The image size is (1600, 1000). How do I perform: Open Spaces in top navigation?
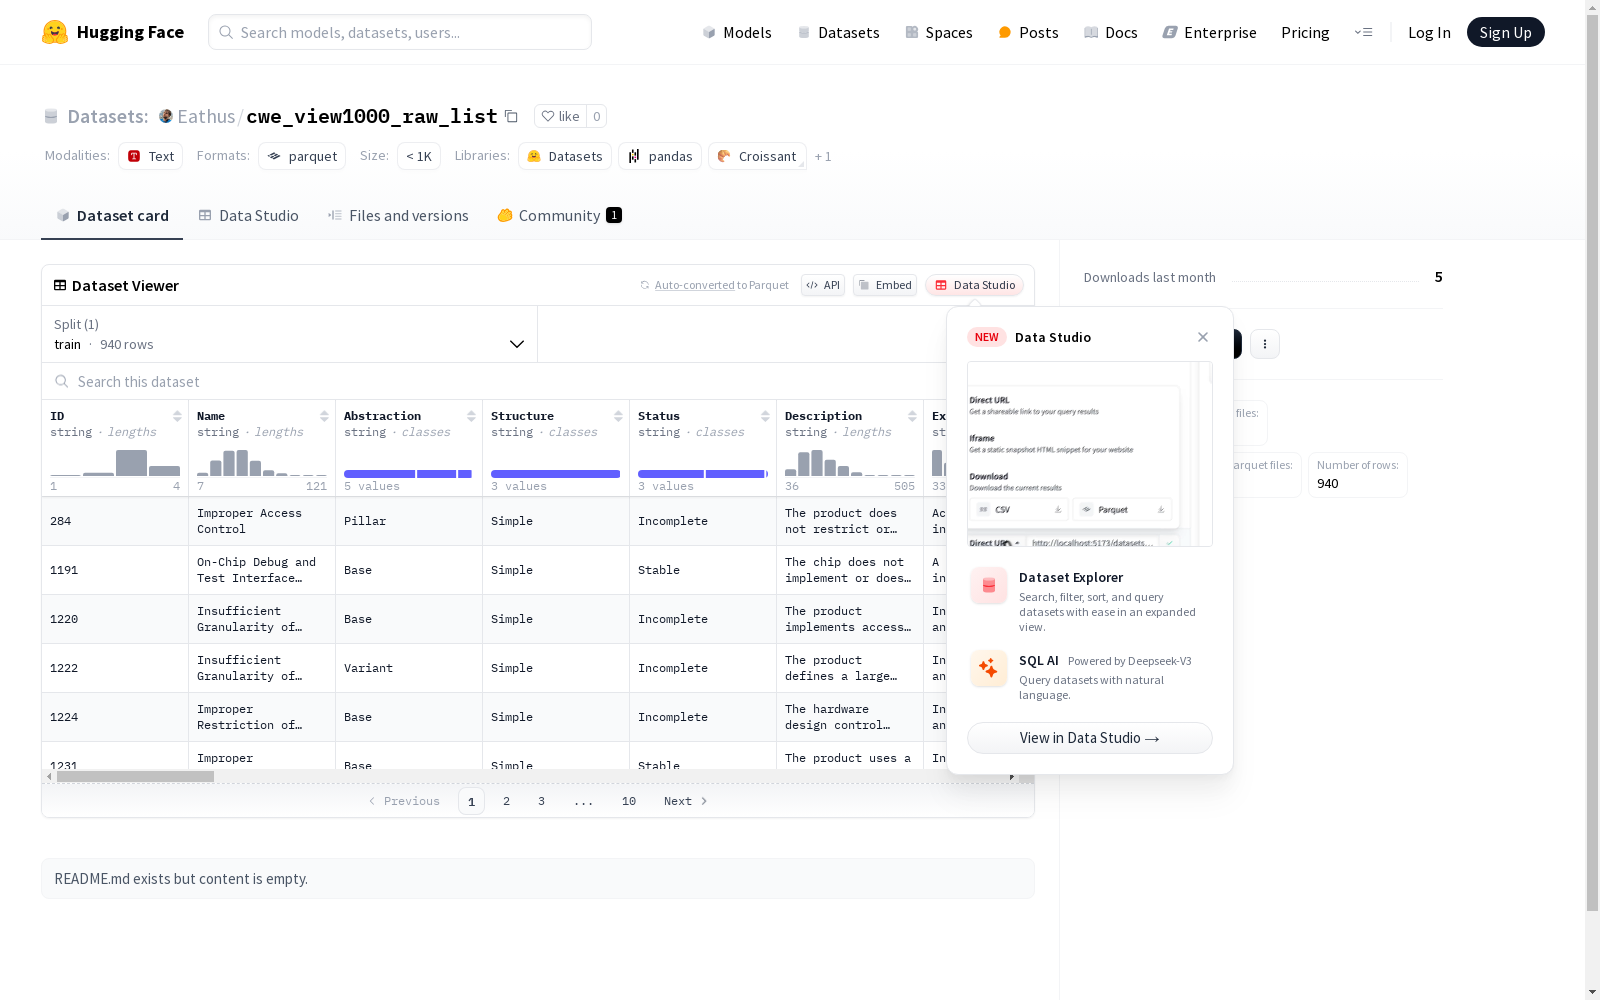click(x=939, y=32)
